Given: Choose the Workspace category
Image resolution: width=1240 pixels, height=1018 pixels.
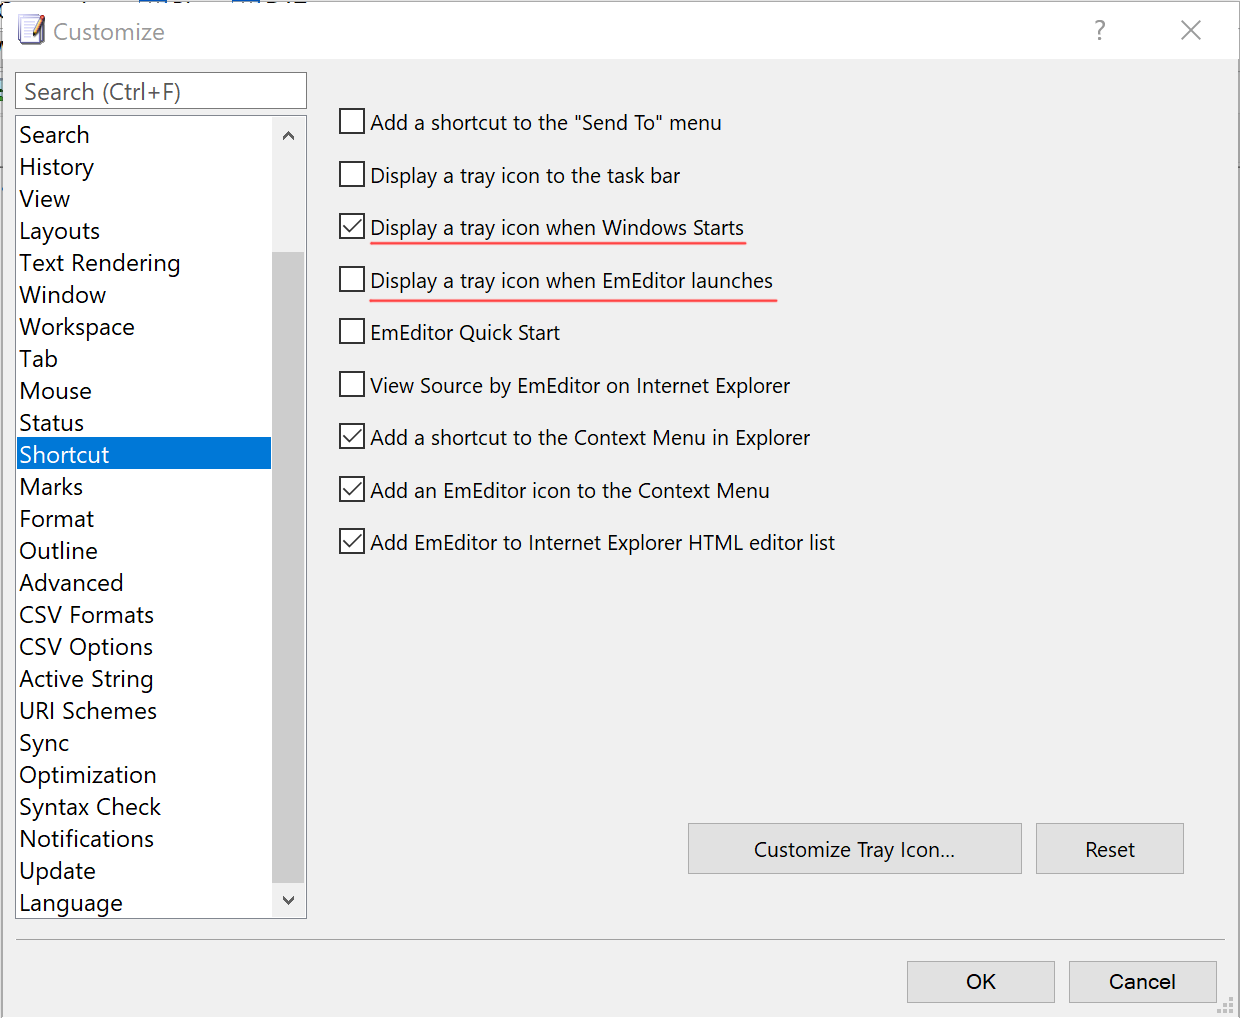Looking at the screenshot, I should (x=144, y=327).
